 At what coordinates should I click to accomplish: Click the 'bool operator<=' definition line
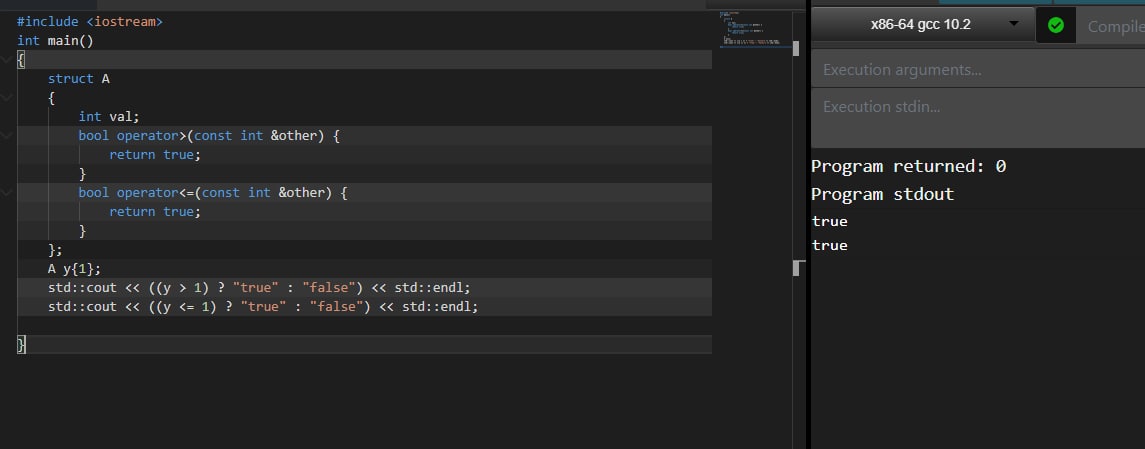point(212,192)
